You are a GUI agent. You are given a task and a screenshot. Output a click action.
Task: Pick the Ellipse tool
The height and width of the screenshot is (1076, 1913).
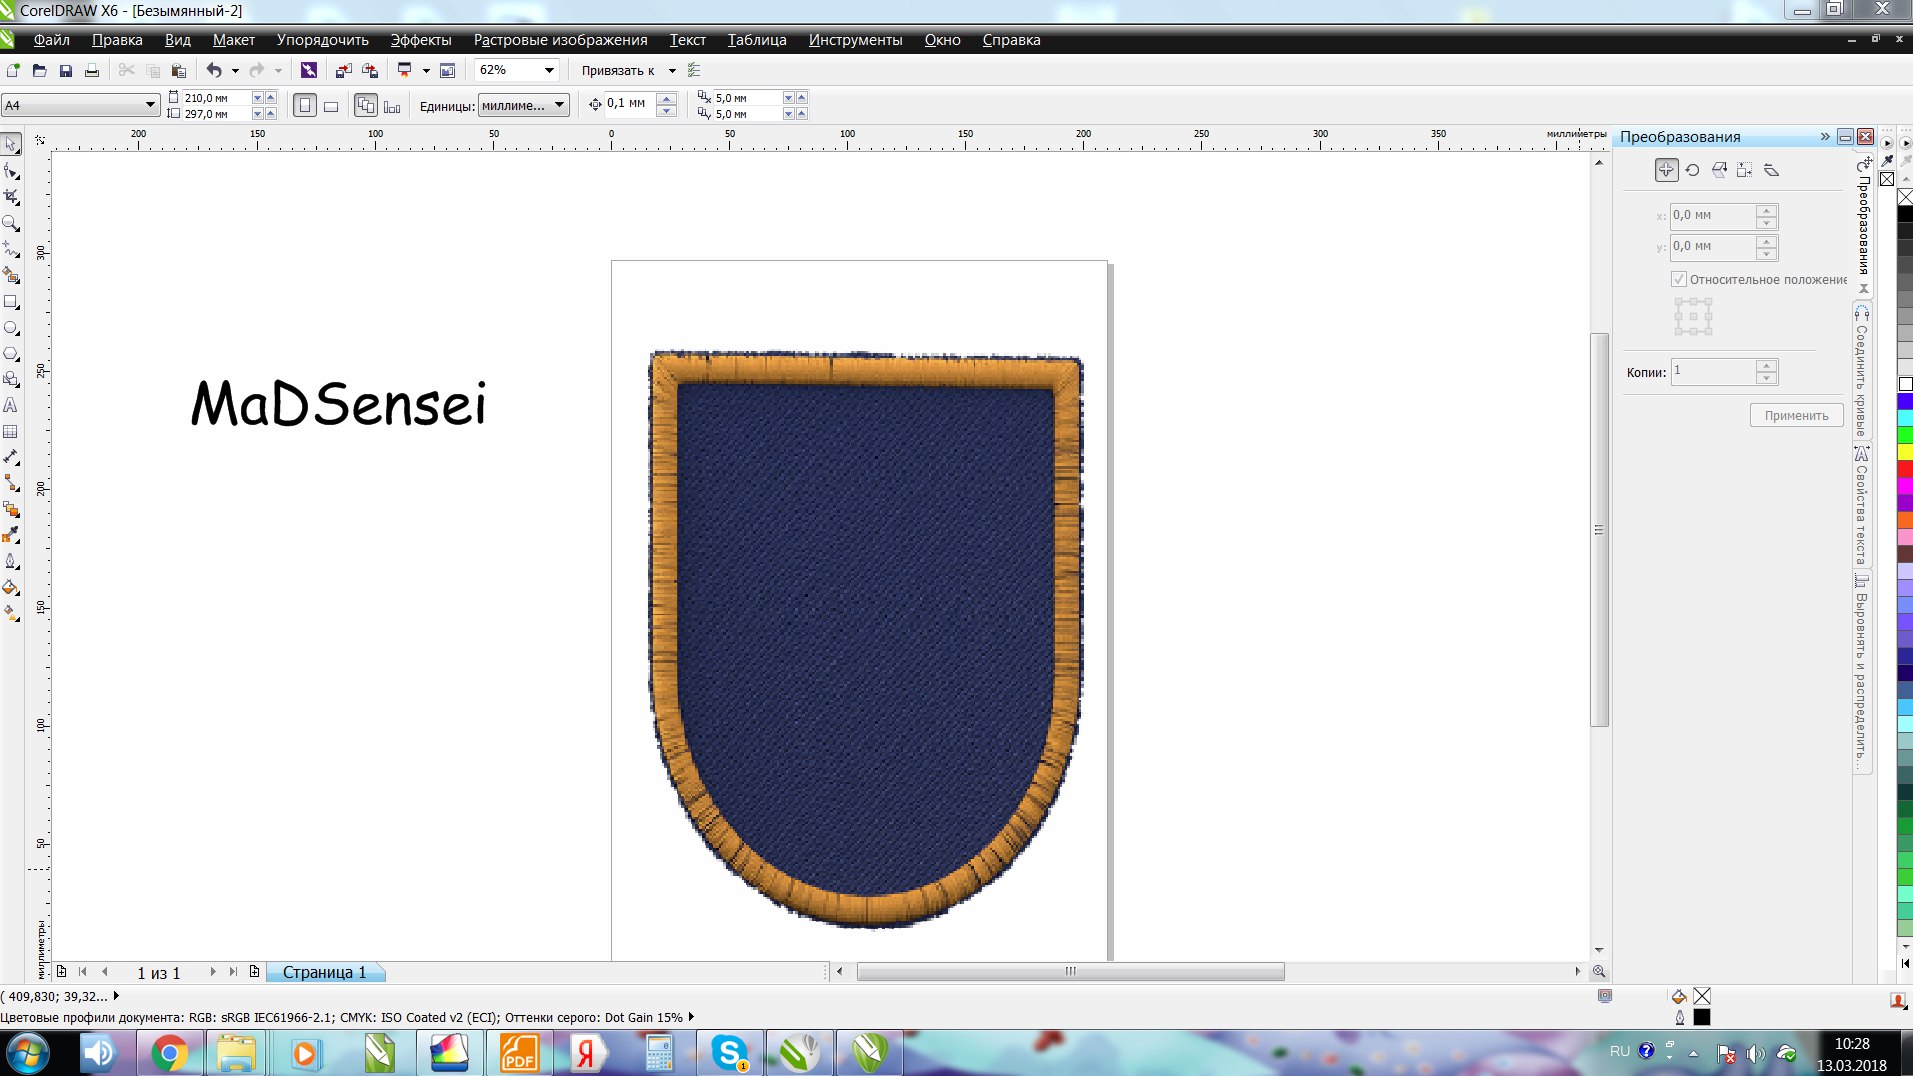tap(11, 328)
